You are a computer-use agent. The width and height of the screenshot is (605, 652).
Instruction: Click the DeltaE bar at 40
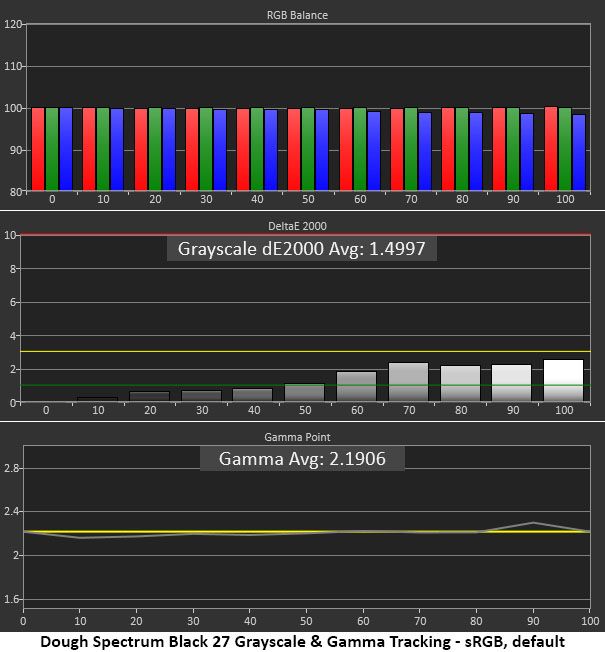coord(253,395)
